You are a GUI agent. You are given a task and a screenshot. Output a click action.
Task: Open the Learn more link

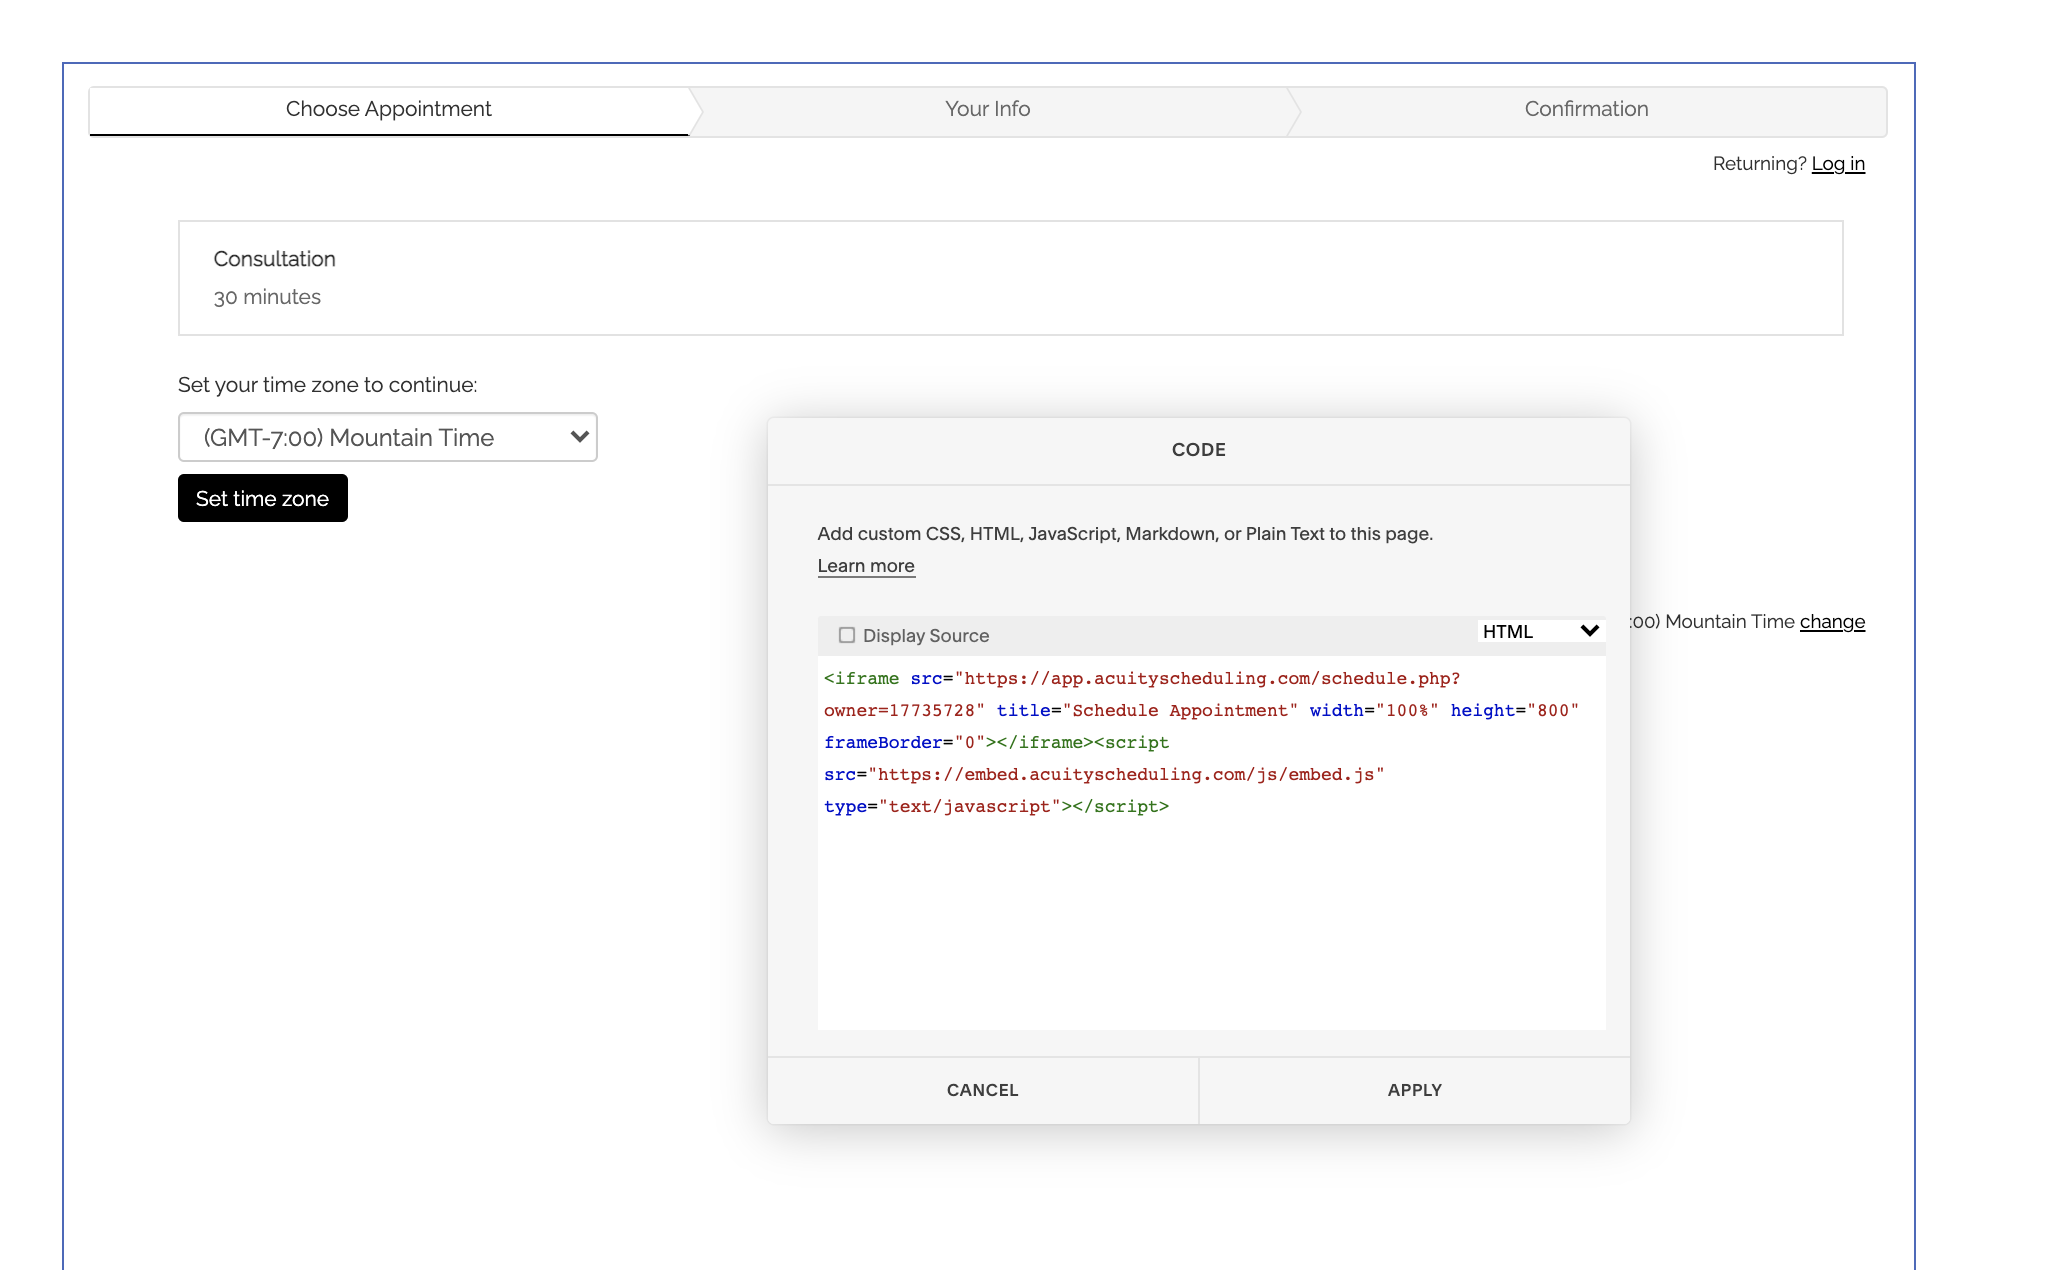(x=866, y=566)
